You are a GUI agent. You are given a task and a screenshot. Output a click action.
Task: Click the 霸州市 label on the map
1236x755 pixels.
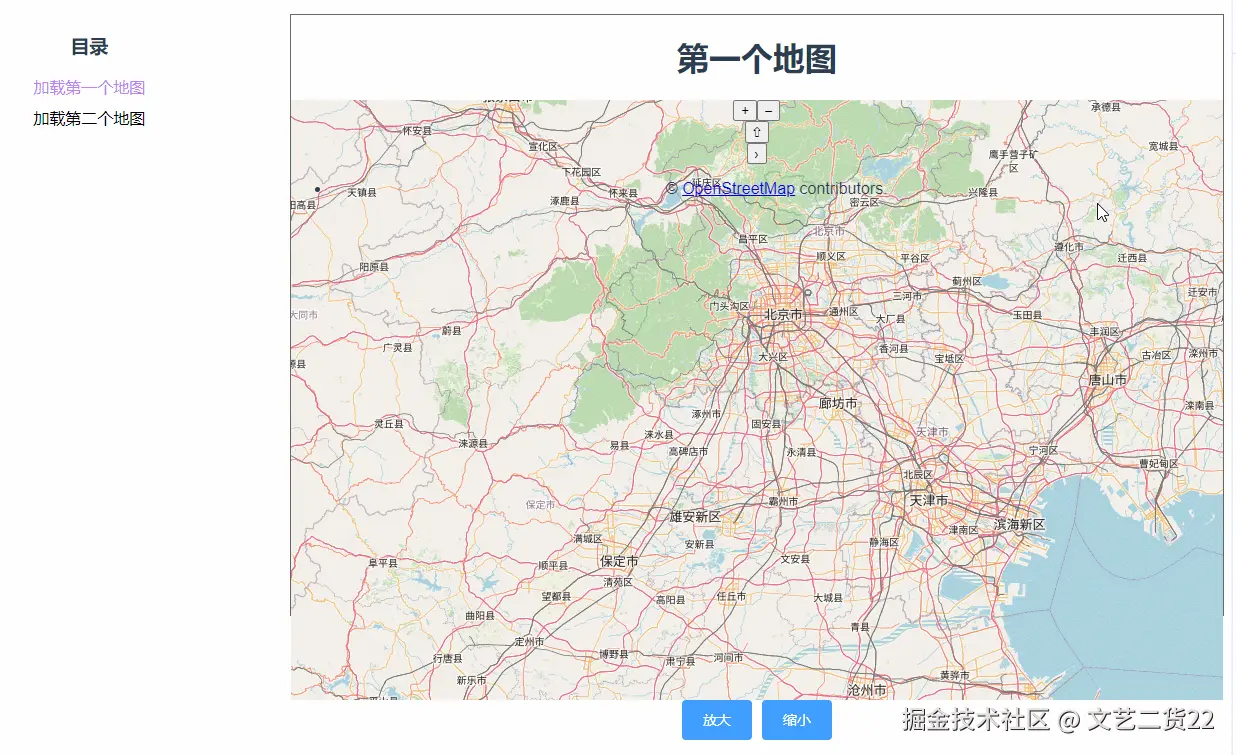[x=783, y=502]
